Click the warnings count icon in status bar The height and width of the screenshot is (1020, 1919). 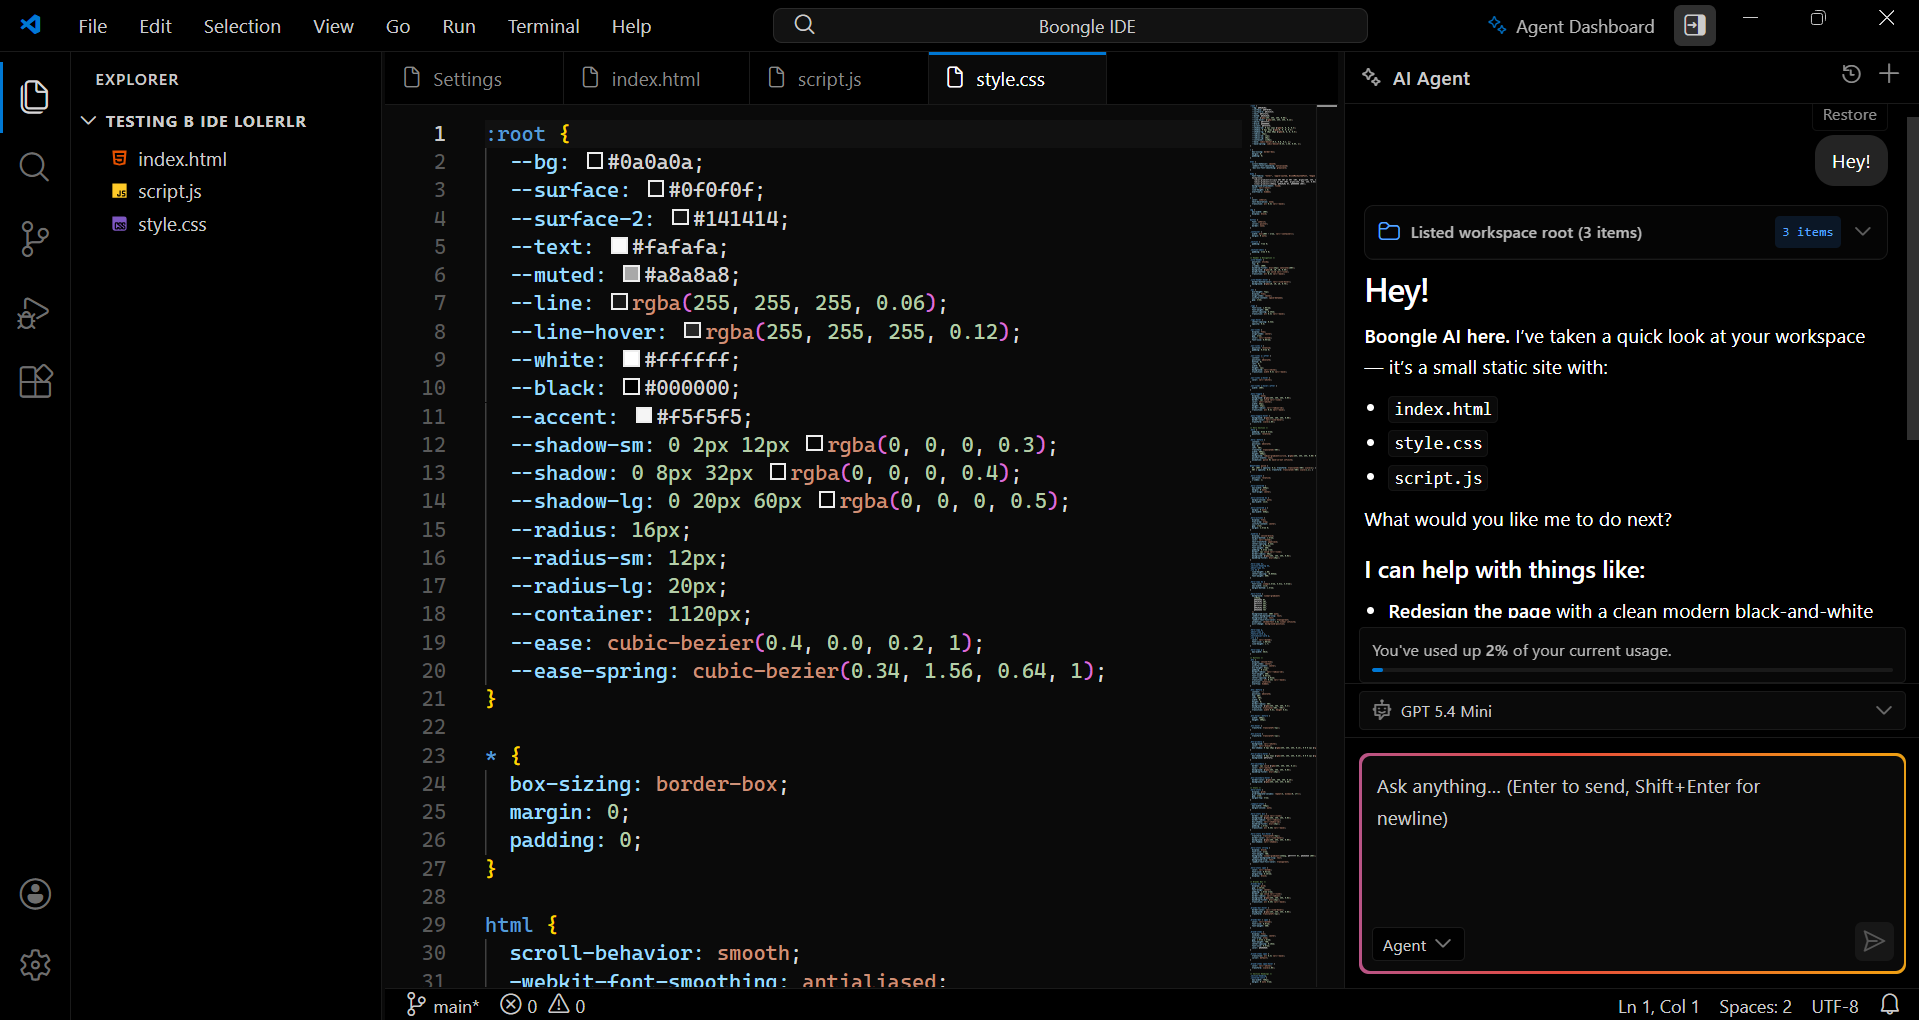[x=559, y=1004]
